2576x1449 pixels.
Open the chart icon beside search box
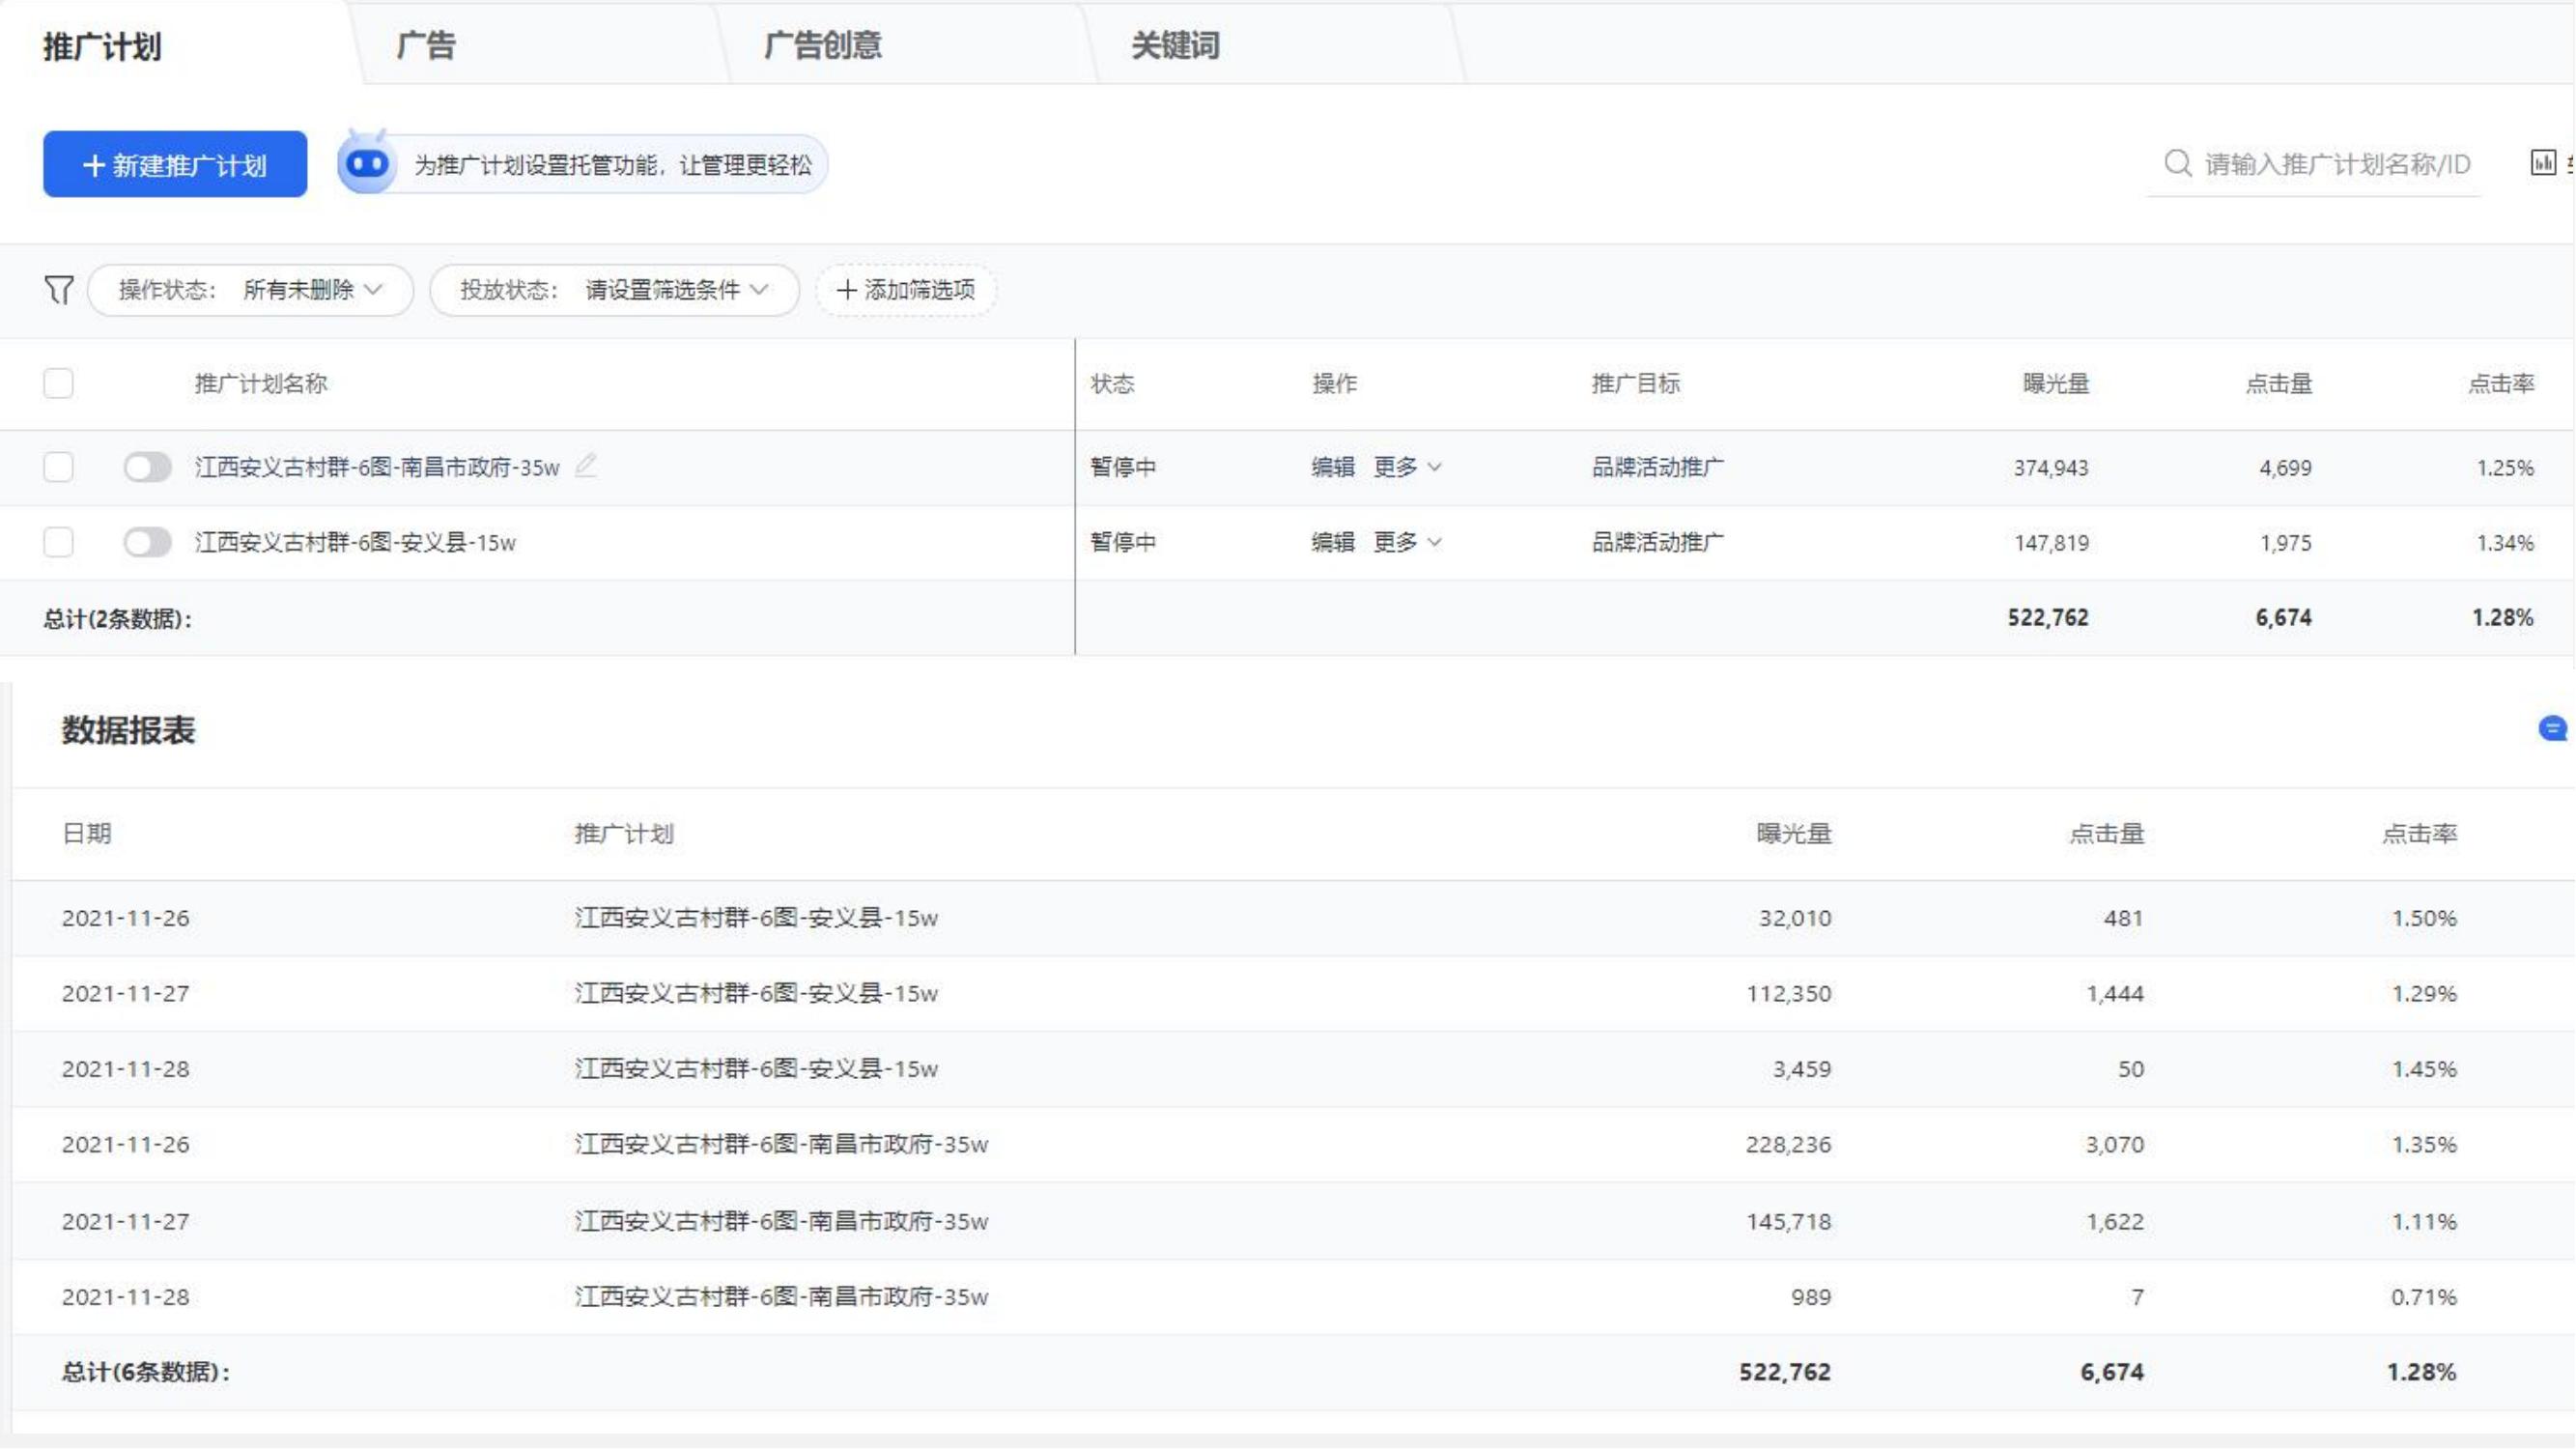click(x=2542, y=163)
